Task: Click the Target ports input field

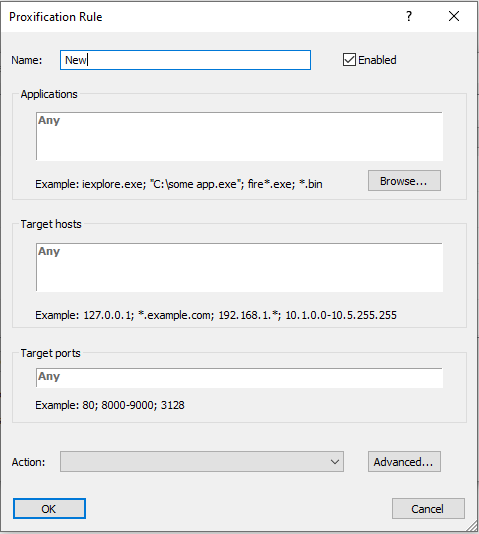Action: pos(239,378)
